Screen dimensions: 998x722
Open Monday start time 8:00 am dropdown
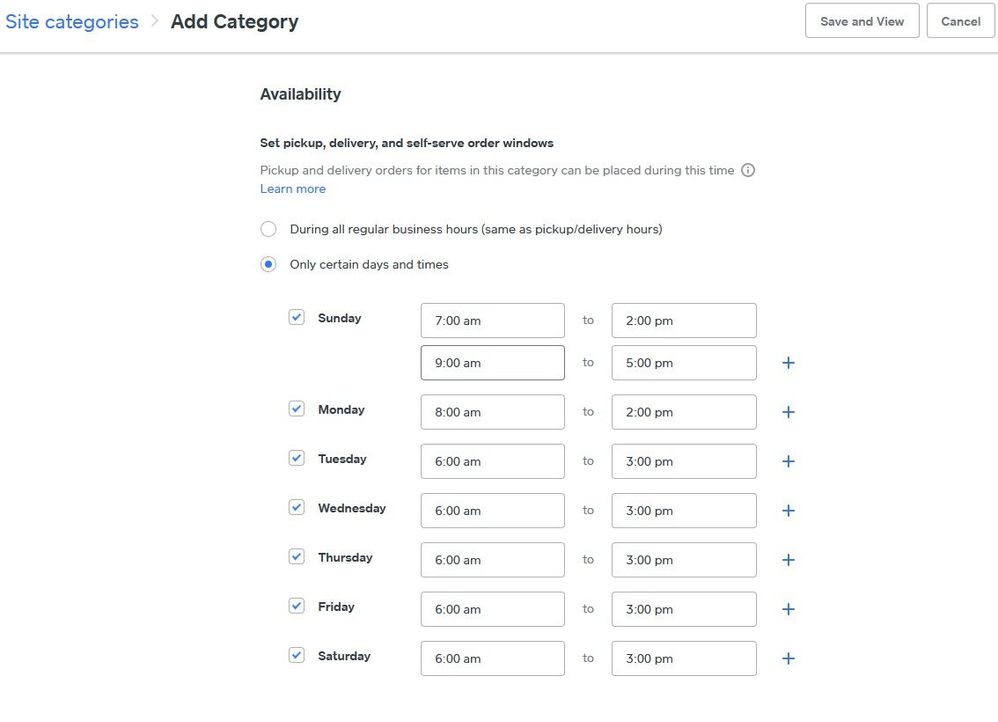[x=492, y=412]
